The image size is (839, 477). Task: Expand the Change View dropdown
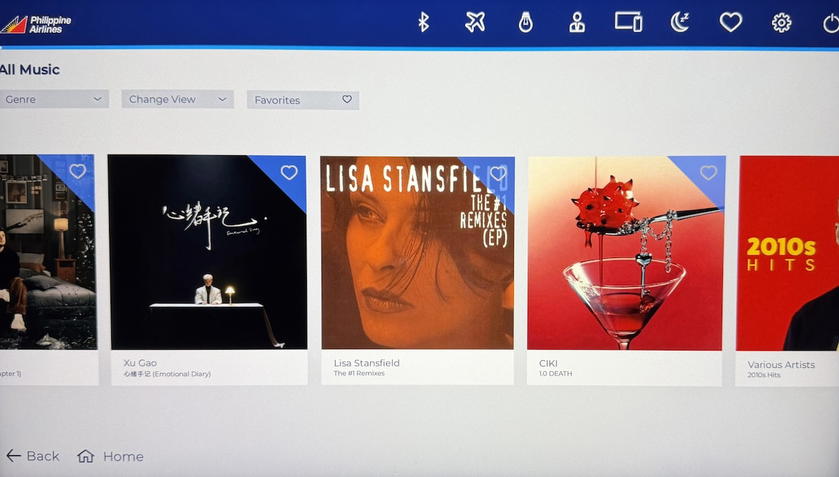click(178, 99)
